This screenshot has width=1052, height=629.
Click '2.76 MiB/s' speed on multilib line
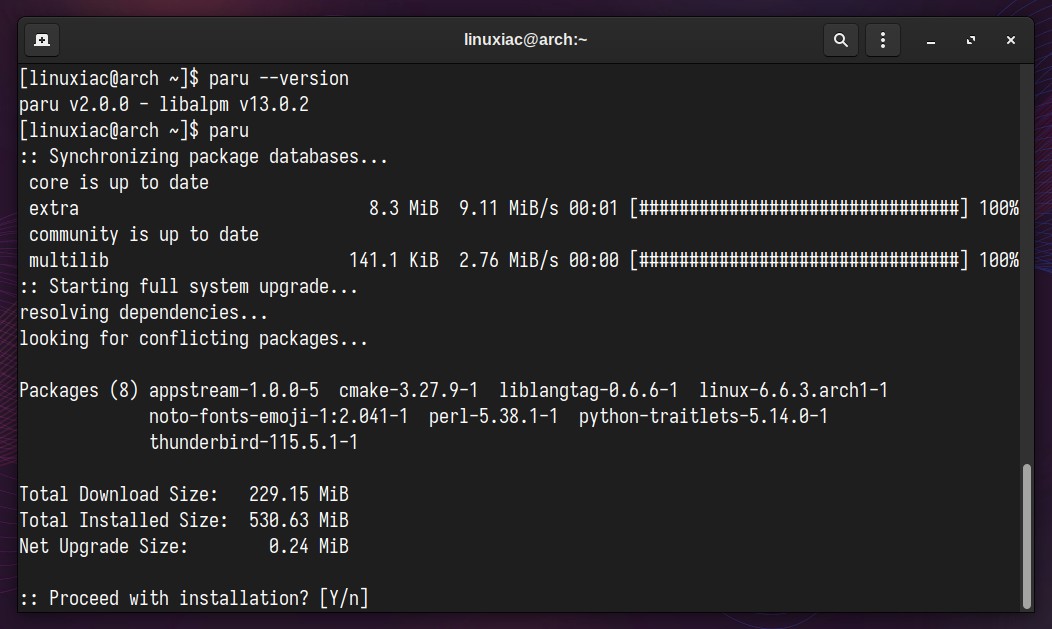509,260
